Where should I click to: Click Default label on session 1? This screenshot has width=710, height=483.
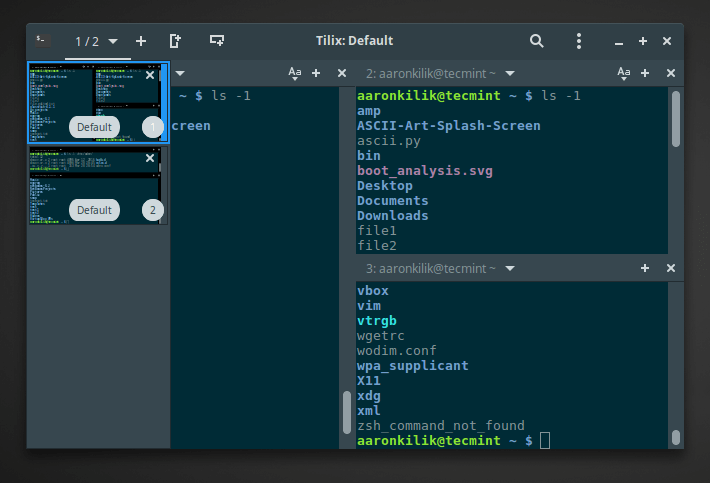pos(95,127)
